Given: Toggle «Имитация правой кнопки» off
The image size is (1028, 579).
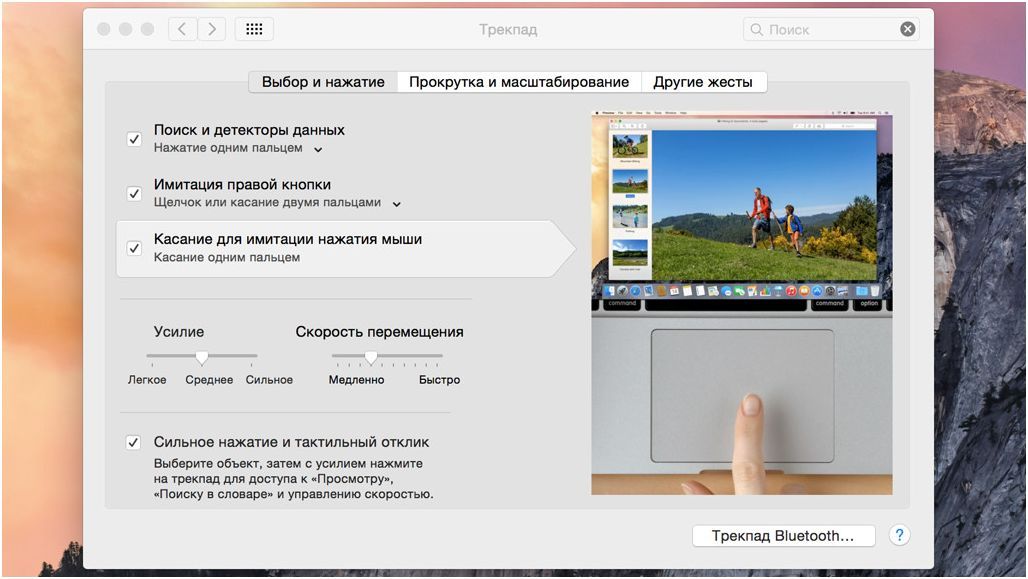Looking at the screenshot, I should tap(134, 194).
